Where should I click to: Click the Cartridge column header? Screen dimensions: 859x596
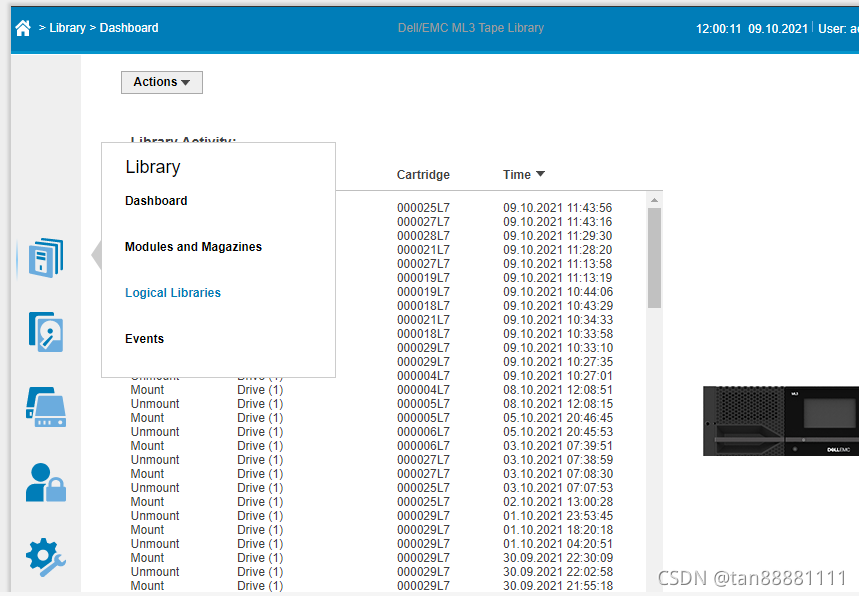click(423, 175)
